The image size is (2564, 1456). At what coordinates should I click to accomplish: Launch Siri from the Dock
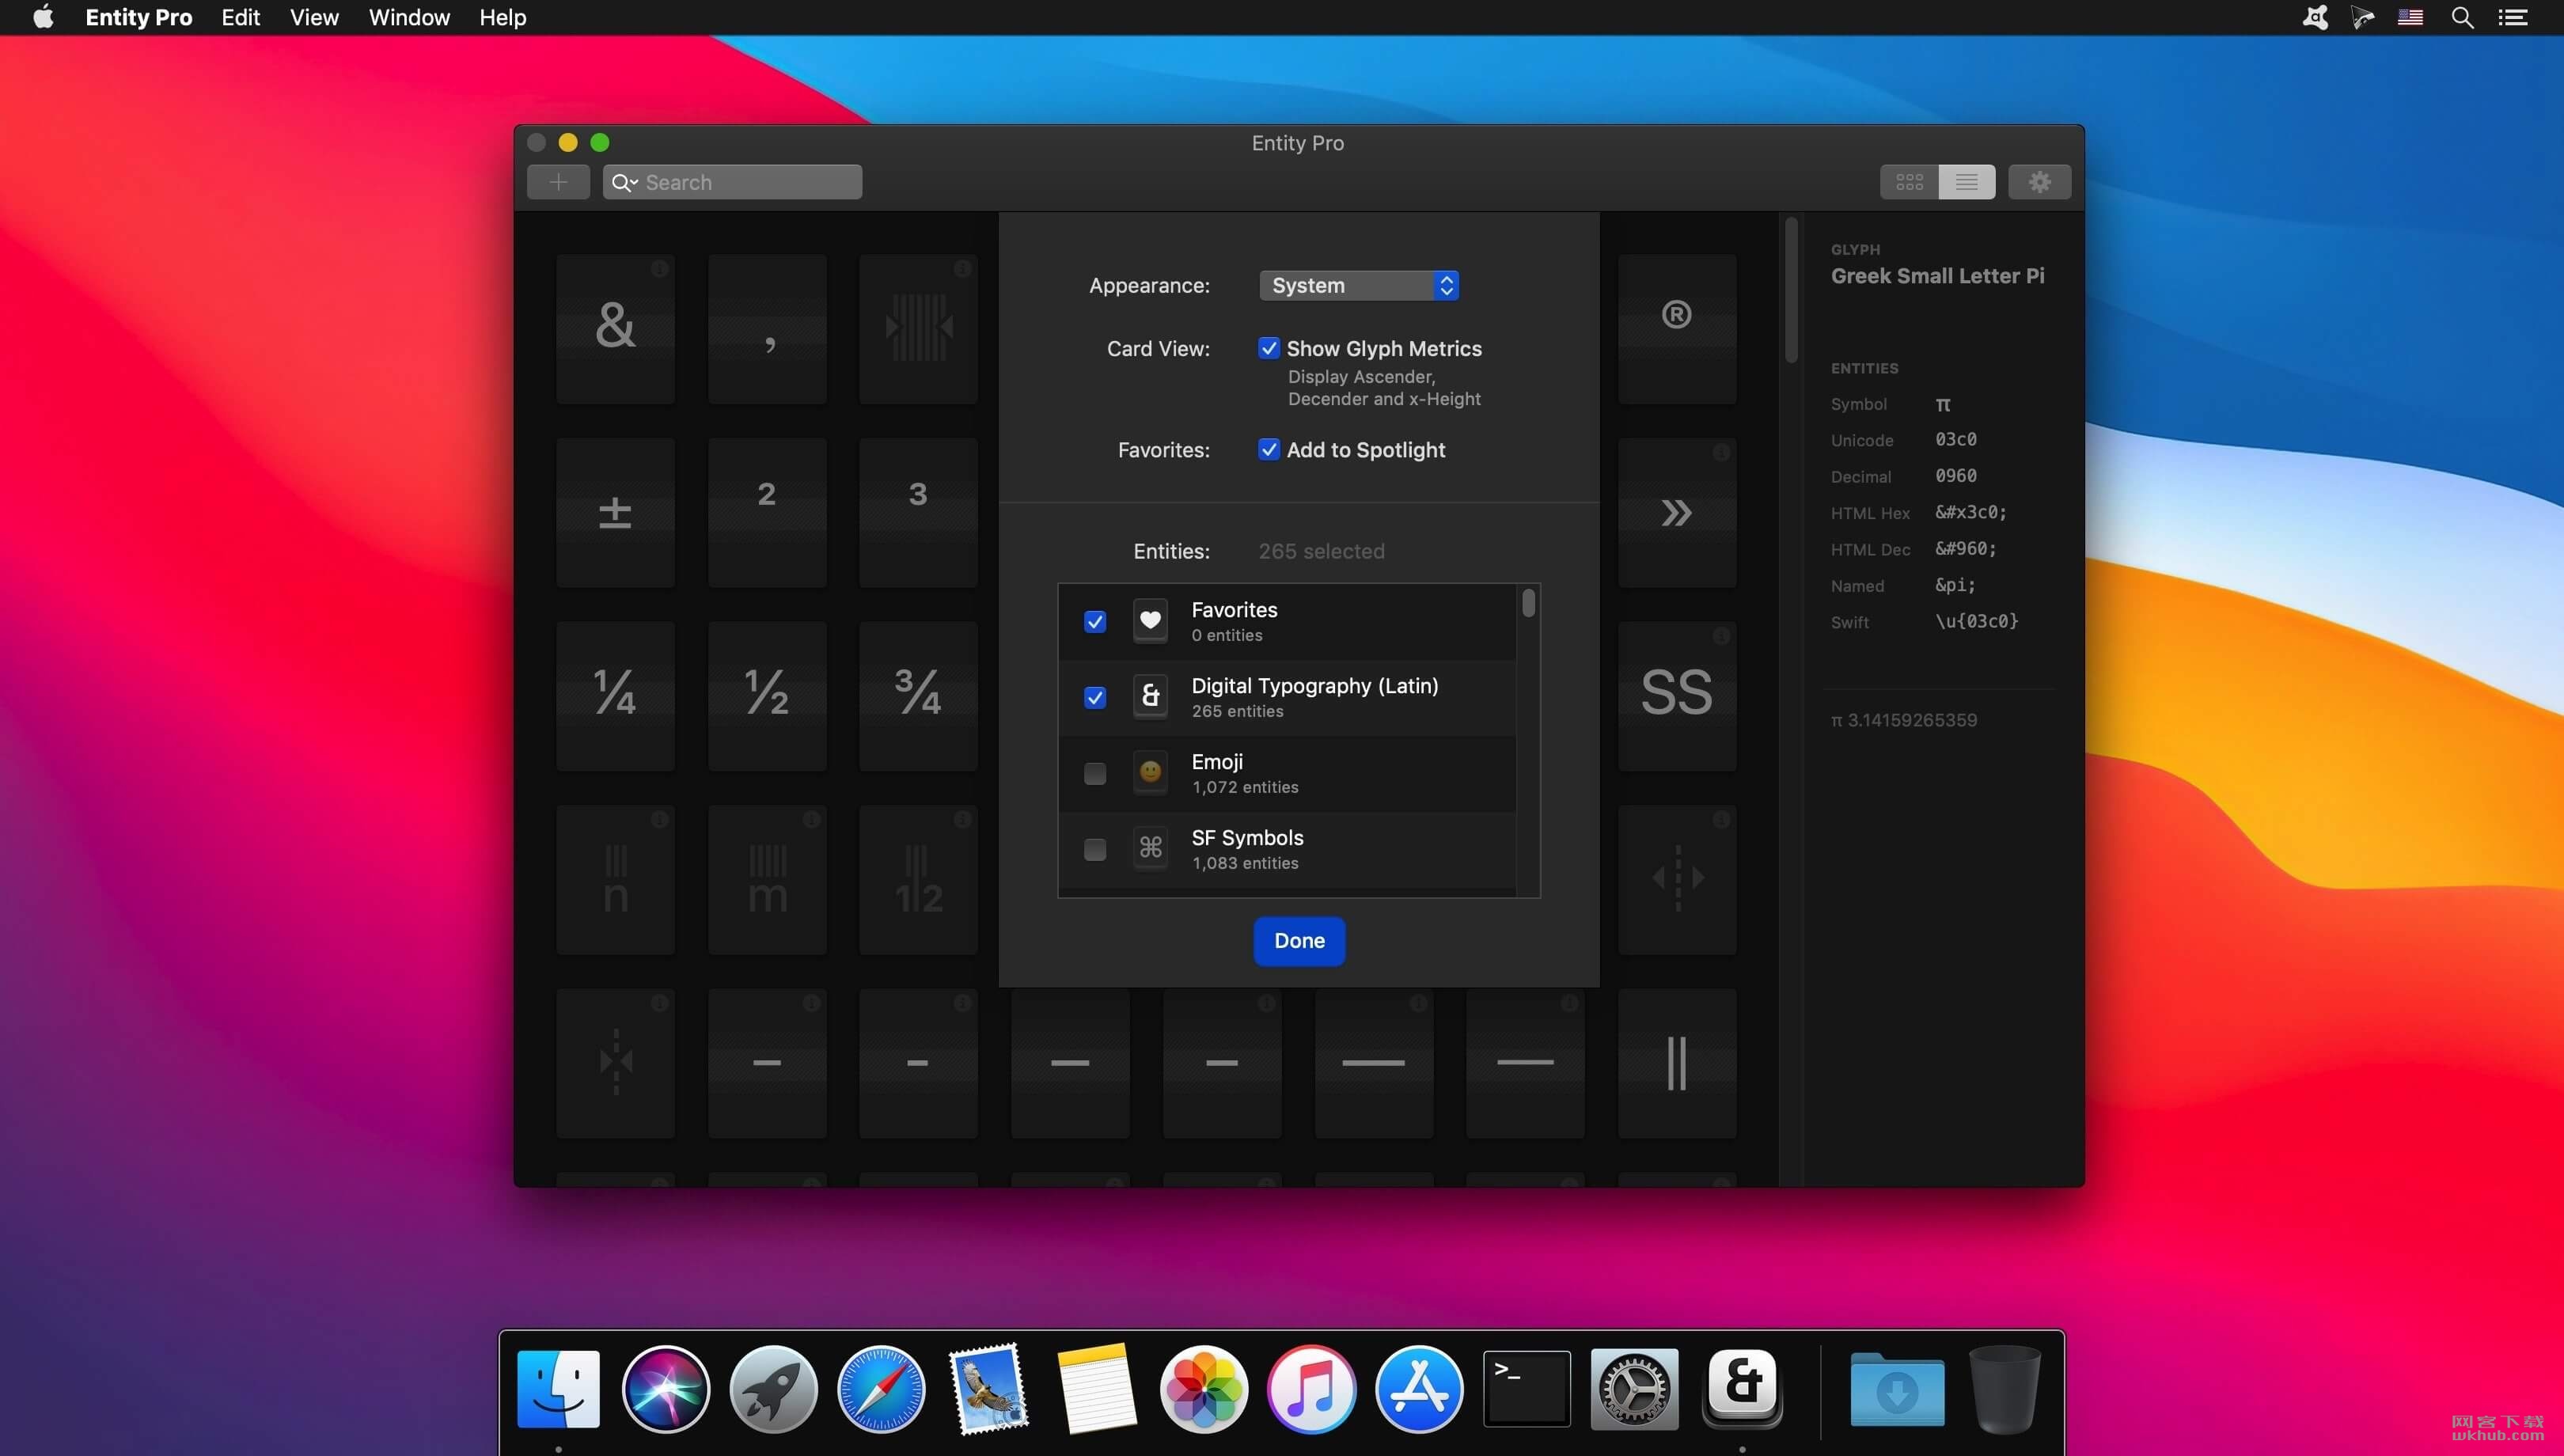pyautogui.click(x=665, y=1389)
